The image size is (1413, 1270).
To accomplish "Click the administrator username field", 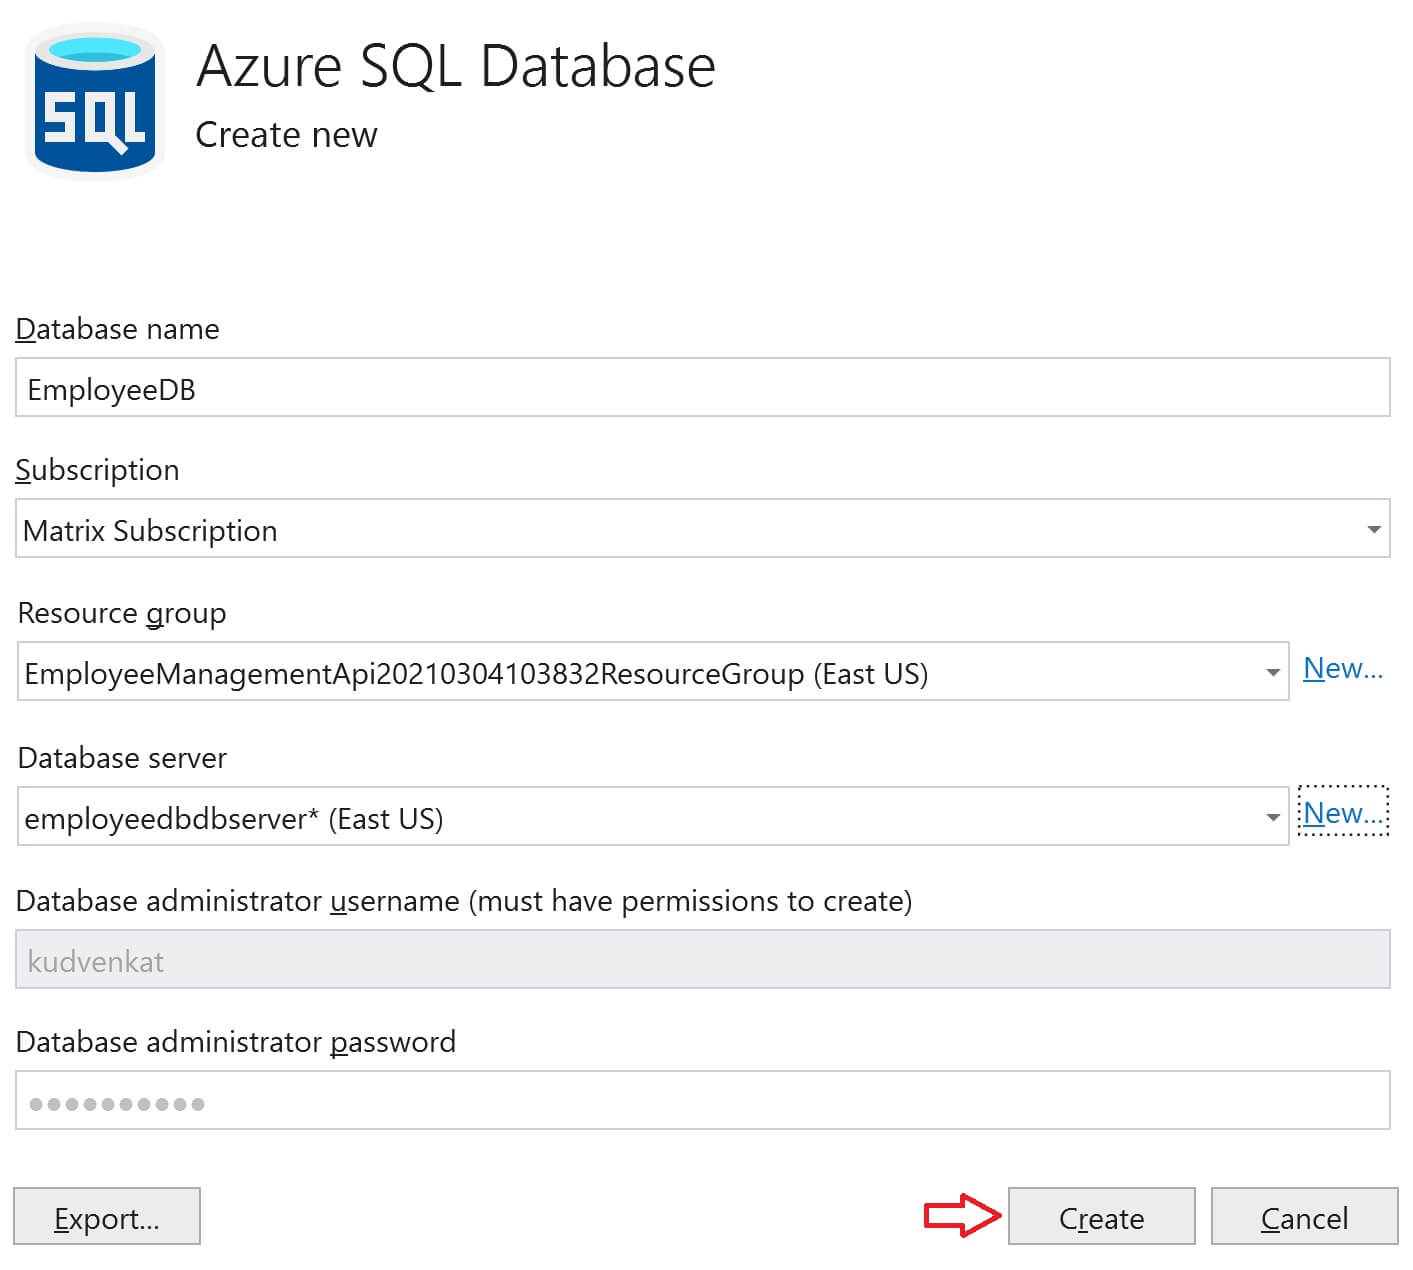I will (702, 959).
